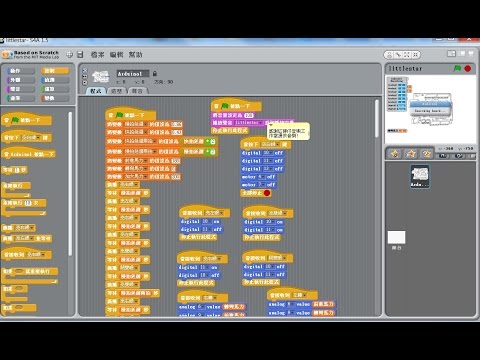Select the 畫筆 pen block category

(x=21, y=98)
